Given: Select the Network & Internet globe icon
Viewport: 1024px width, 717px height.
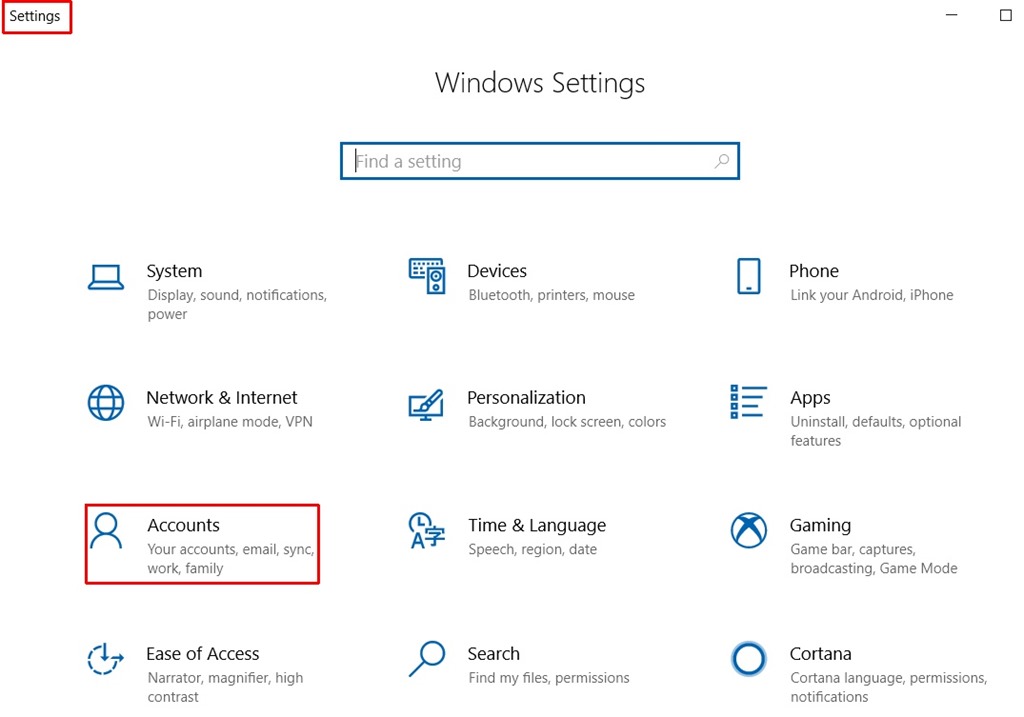Looking at the screenshot, I should coord(105,403).
